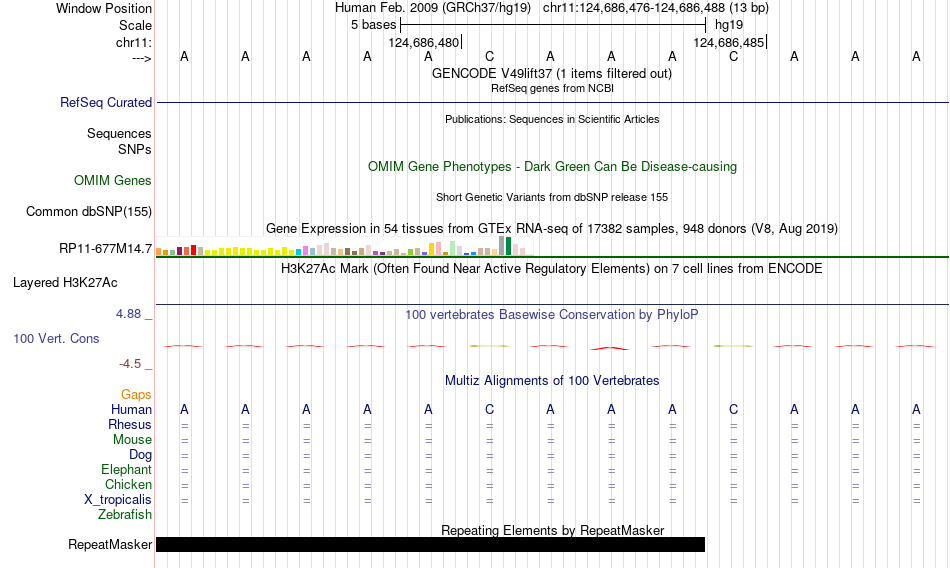Select the Common dbSNP(155) track label
Screen dimensions: 950x568
[x=89, y=212]
